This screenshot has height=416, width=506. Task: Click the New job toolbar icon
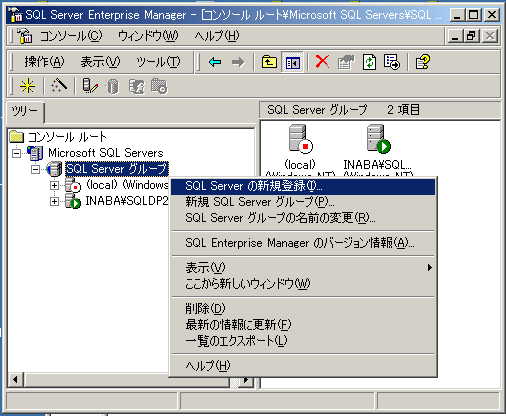click(x=159, y=86)
